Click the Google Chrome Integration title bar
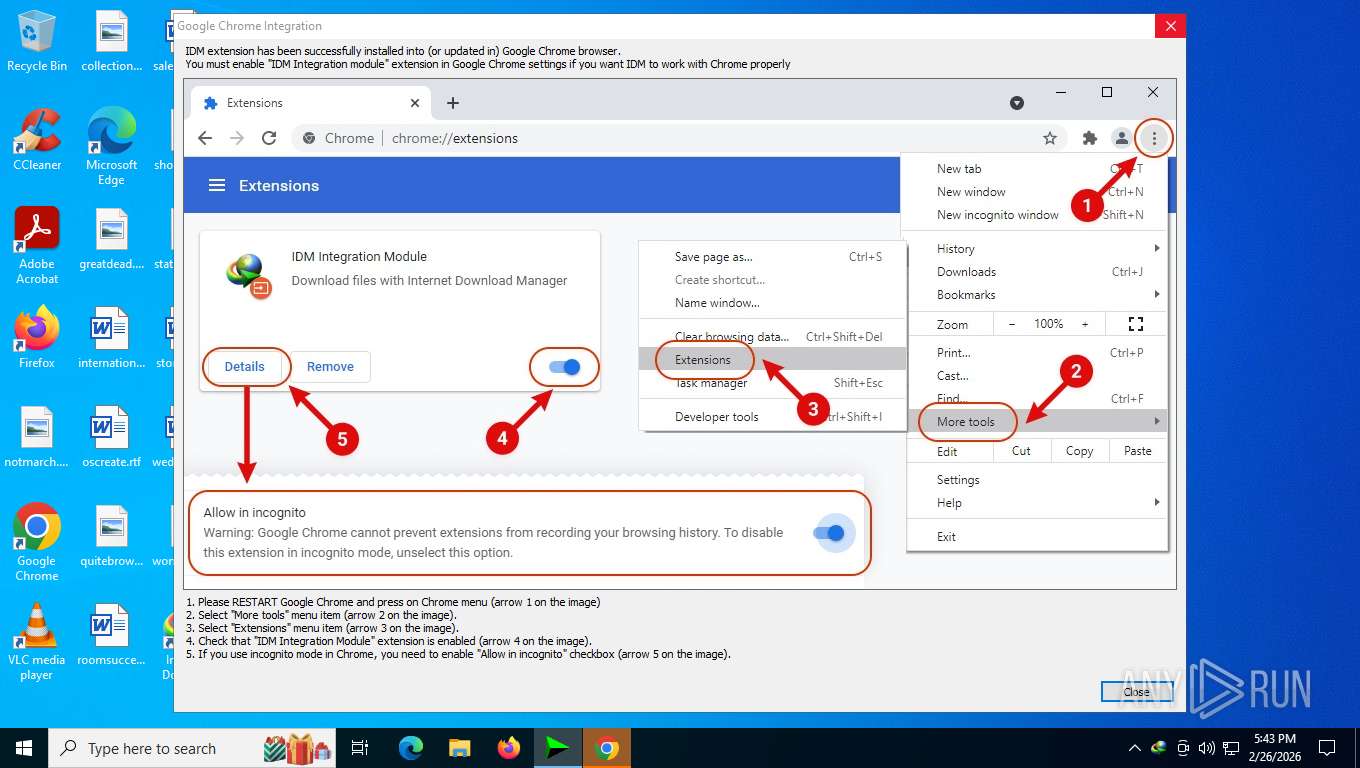The width and height of the screenshot is (1360, 768). (664, 26)
